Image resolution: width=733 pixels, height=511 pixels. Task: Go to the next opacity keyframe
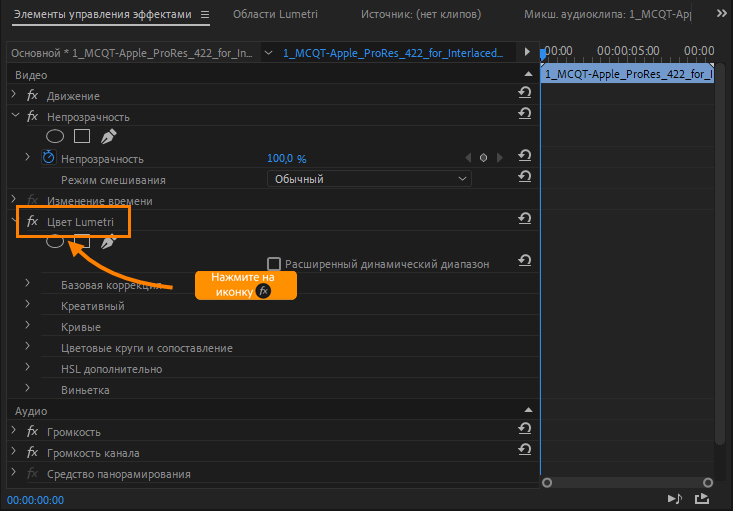500,158
